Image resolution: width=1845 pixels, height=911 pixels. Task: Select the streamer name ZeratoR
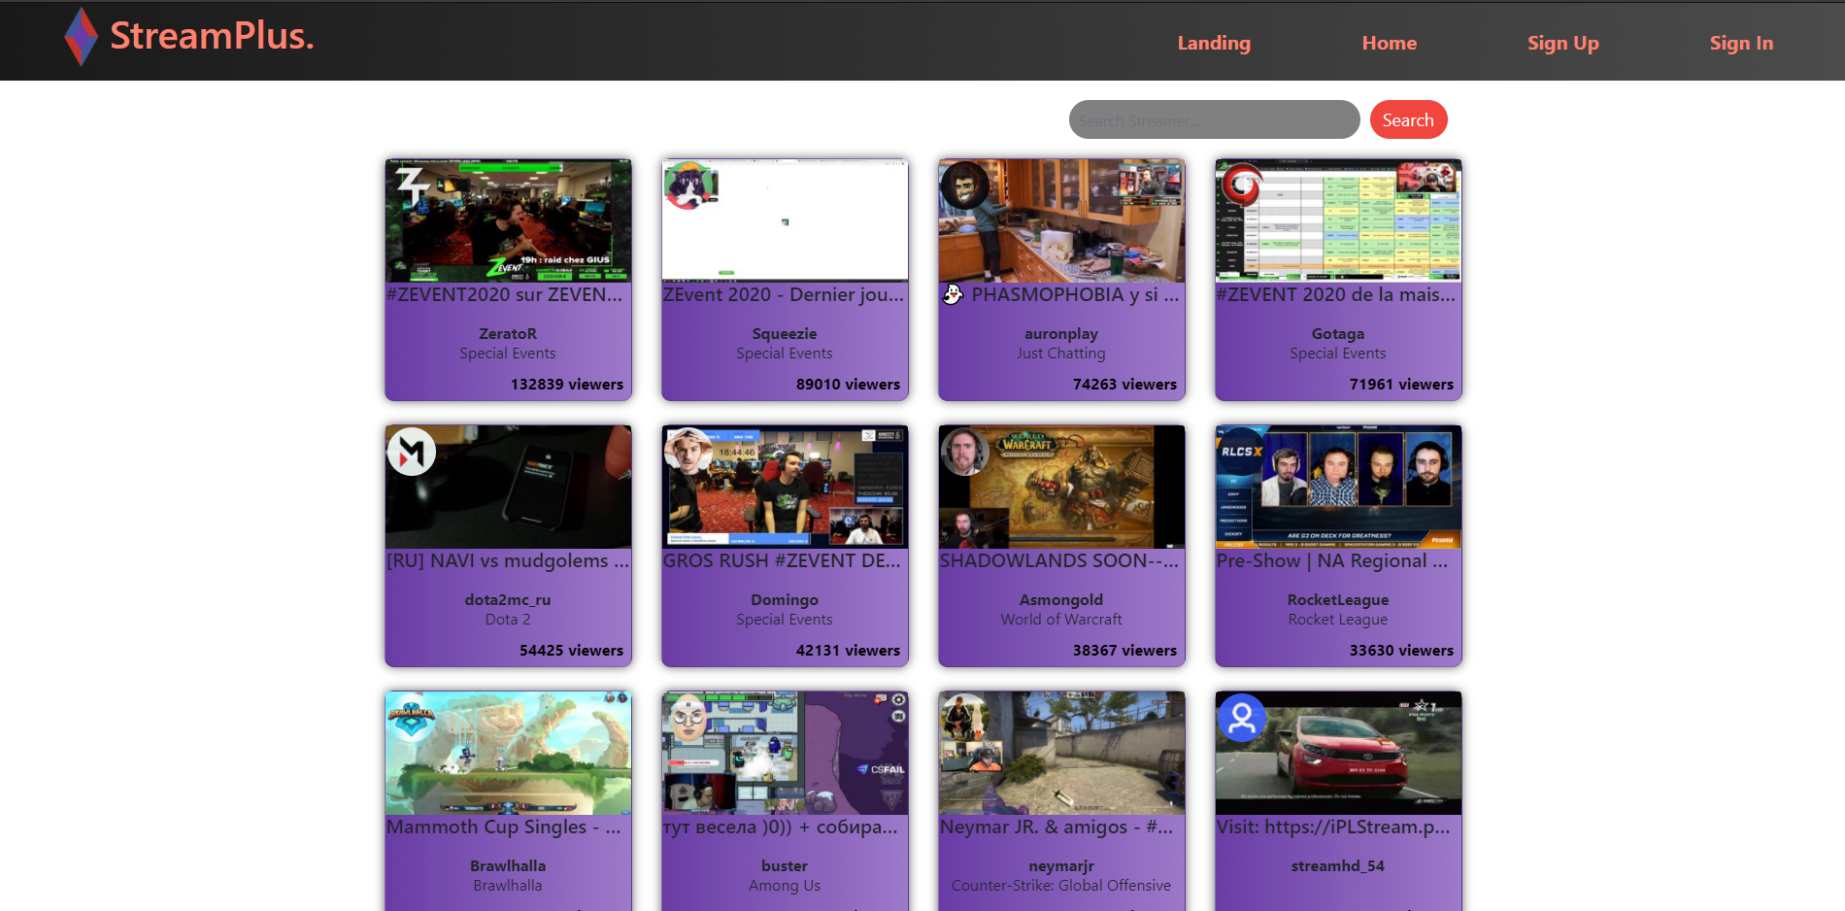(x=508, y=334)
